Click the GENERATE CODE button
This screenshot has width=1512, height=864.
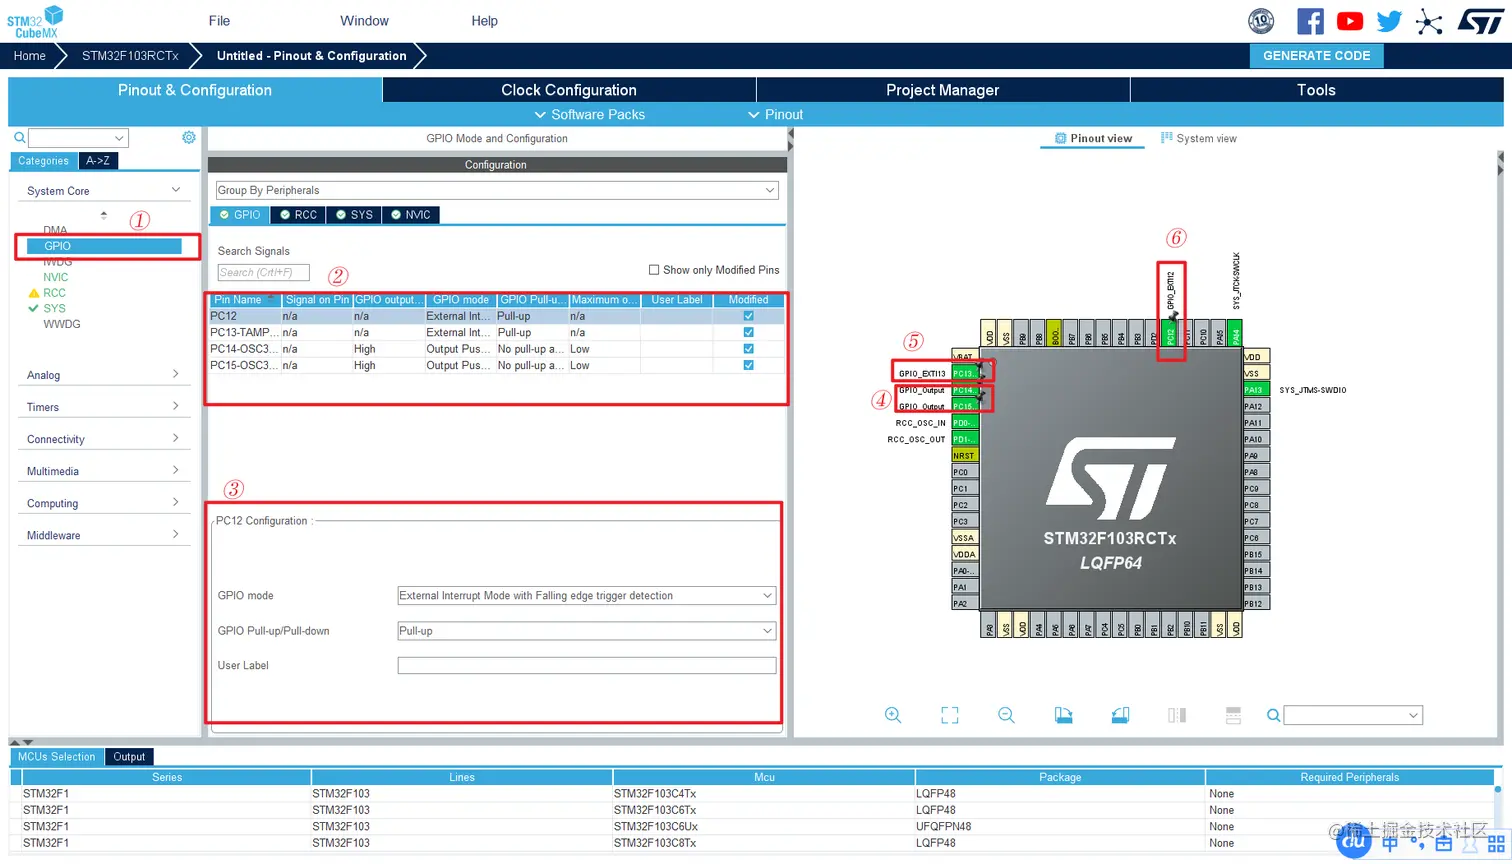(1317, 56)
